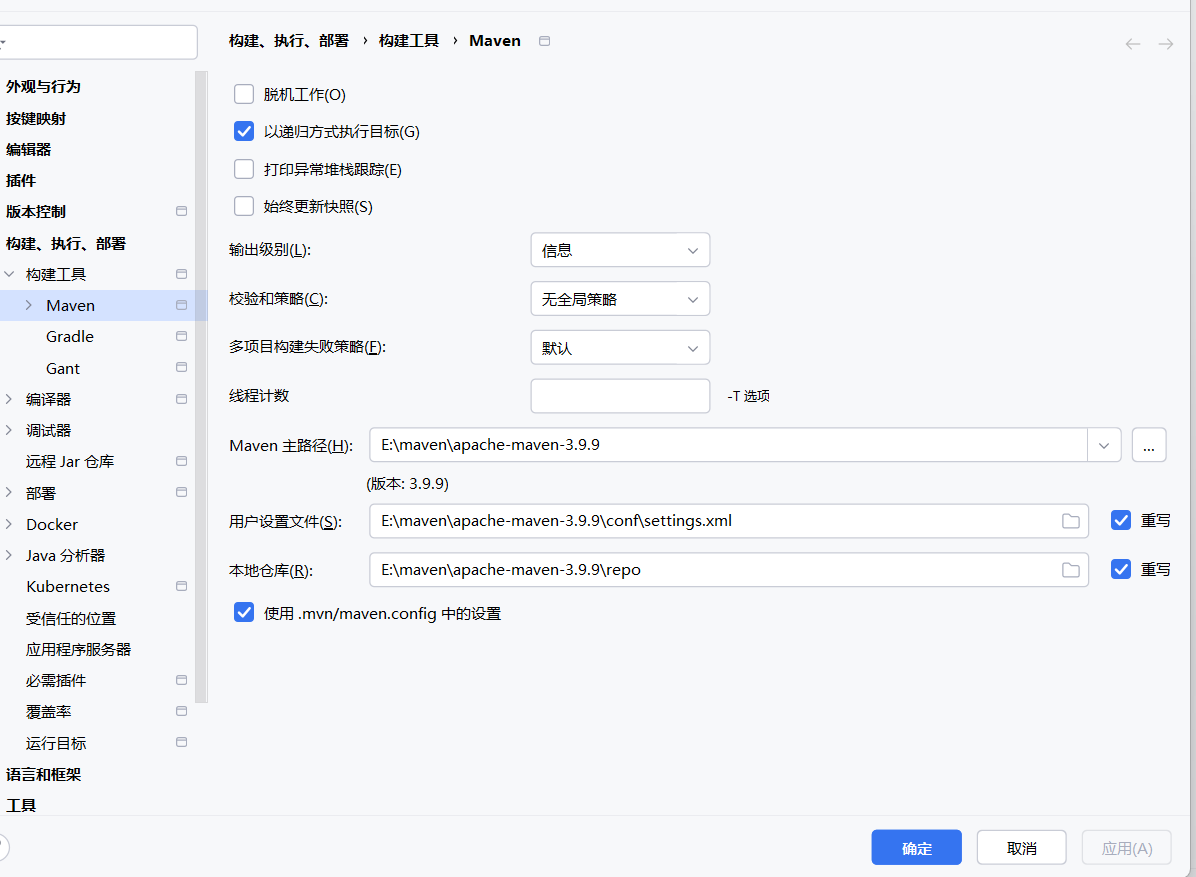Click the 确定 button
1196x877 pixels.
916,847
